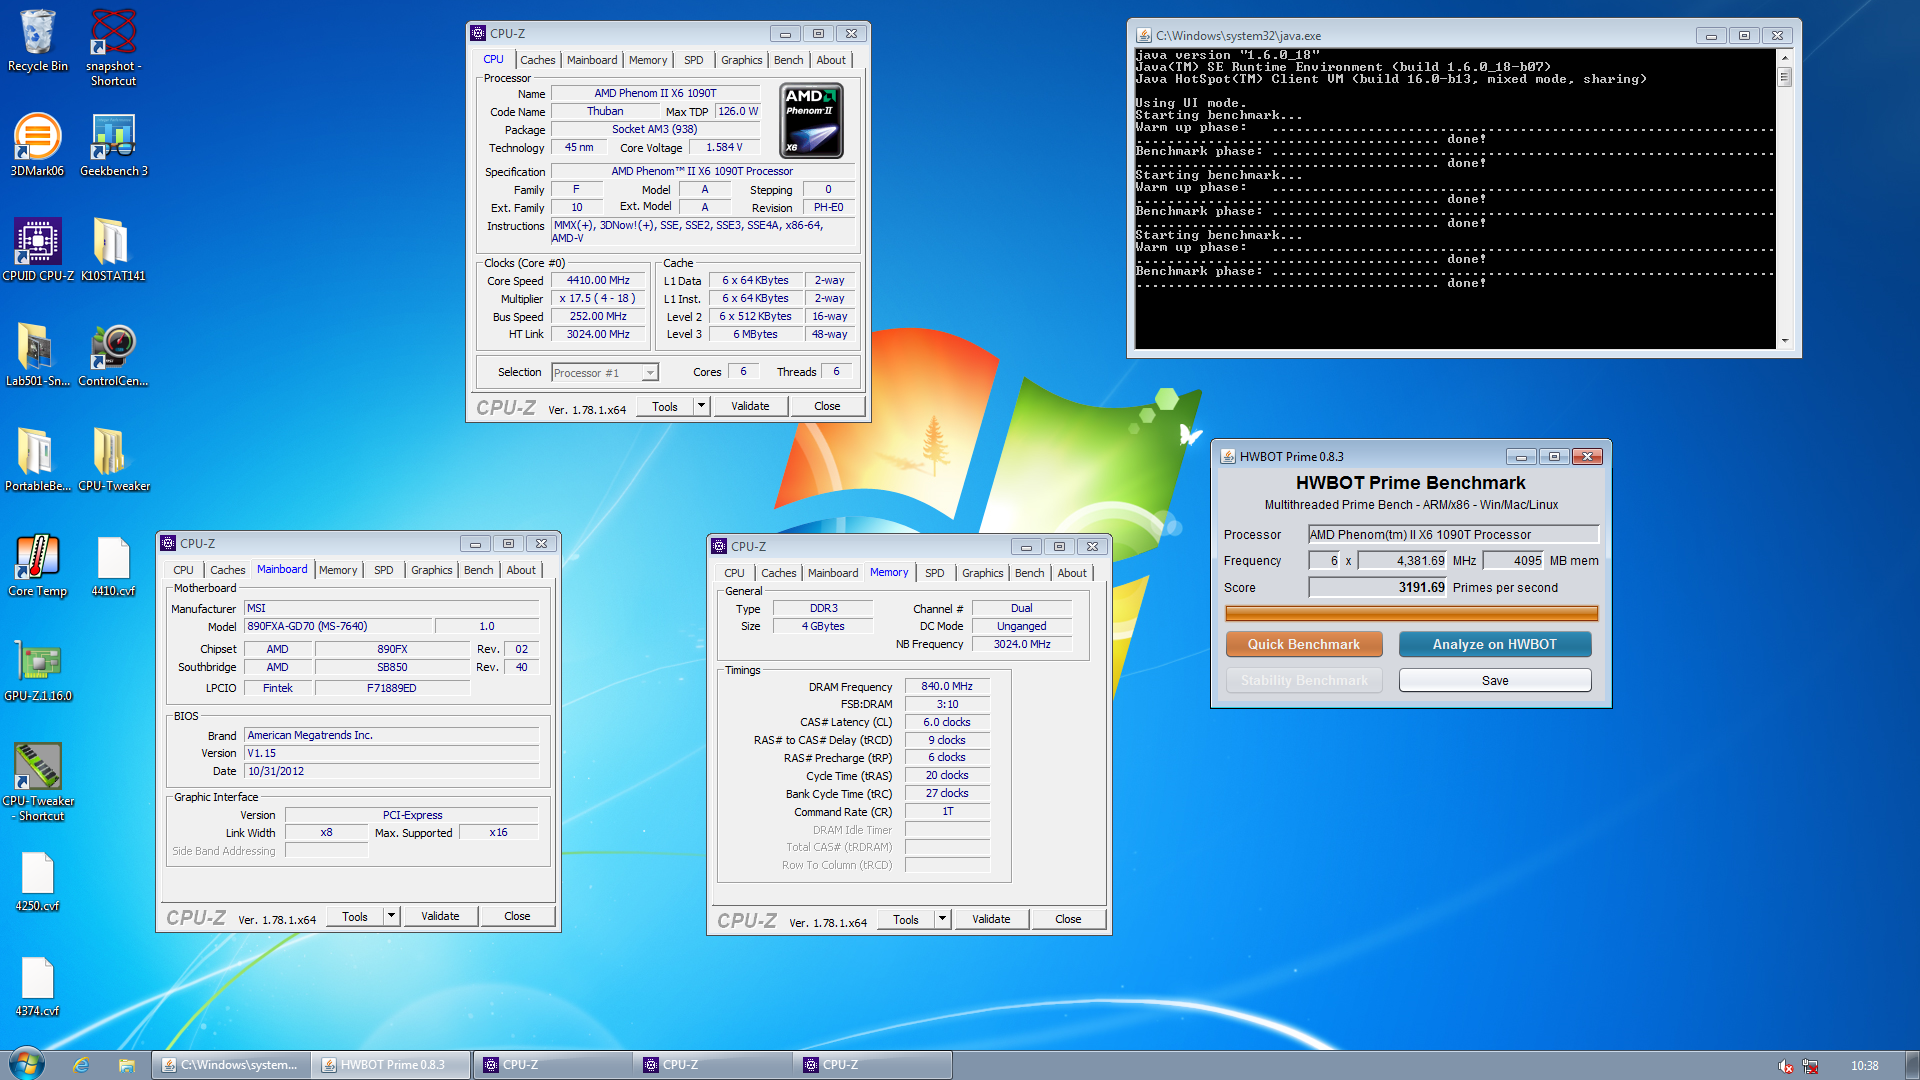
Task: Switch to CPU tab in Memory CPU-Z window
Action: 734,573
